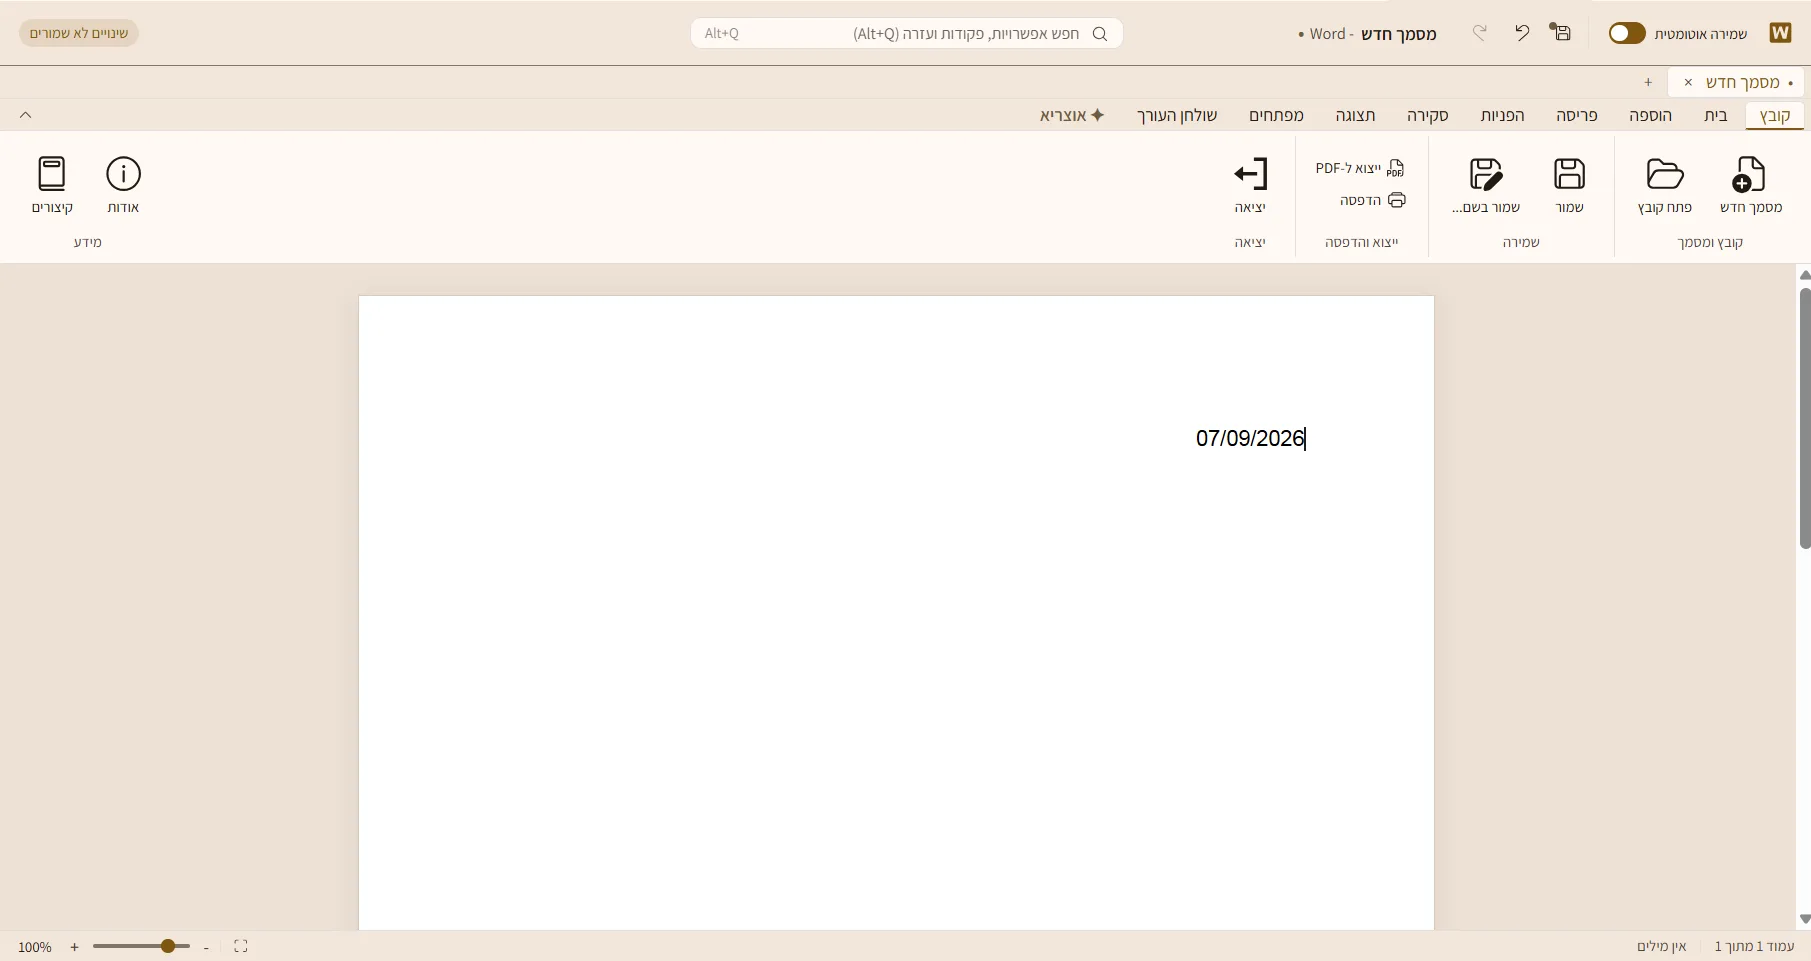Open the תצוגה ribbon tab
The width and height of the screenshot is (1811, 961).
coord(1356,115)
